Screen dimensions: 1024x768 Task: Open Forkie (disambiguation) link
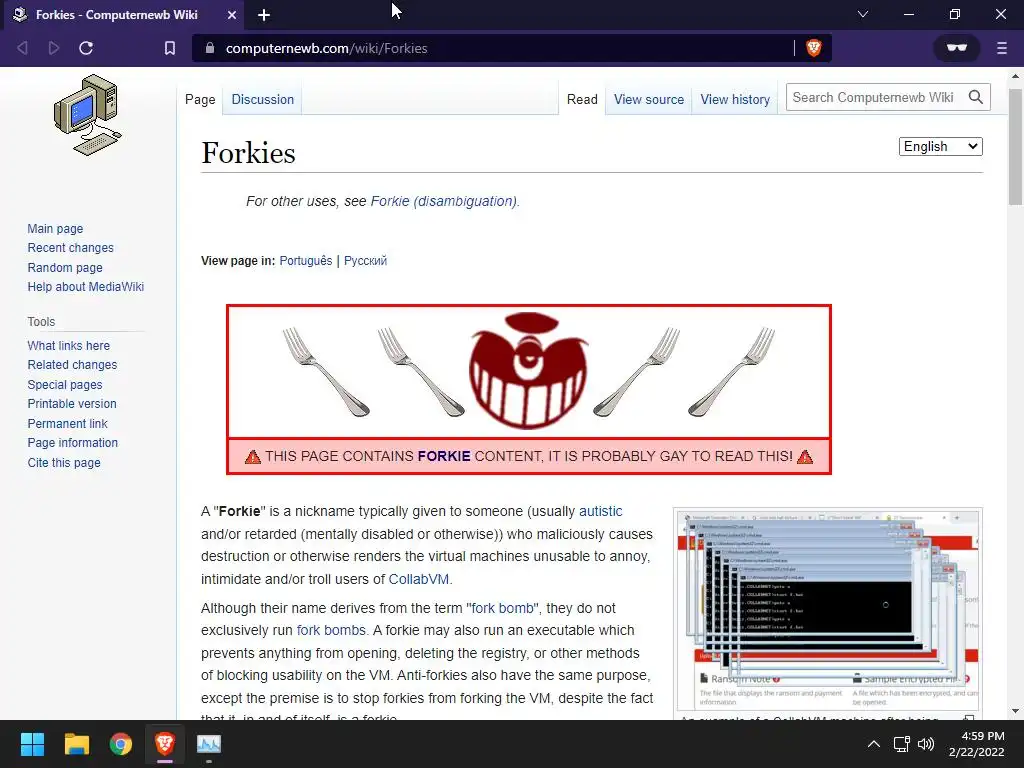443,201
